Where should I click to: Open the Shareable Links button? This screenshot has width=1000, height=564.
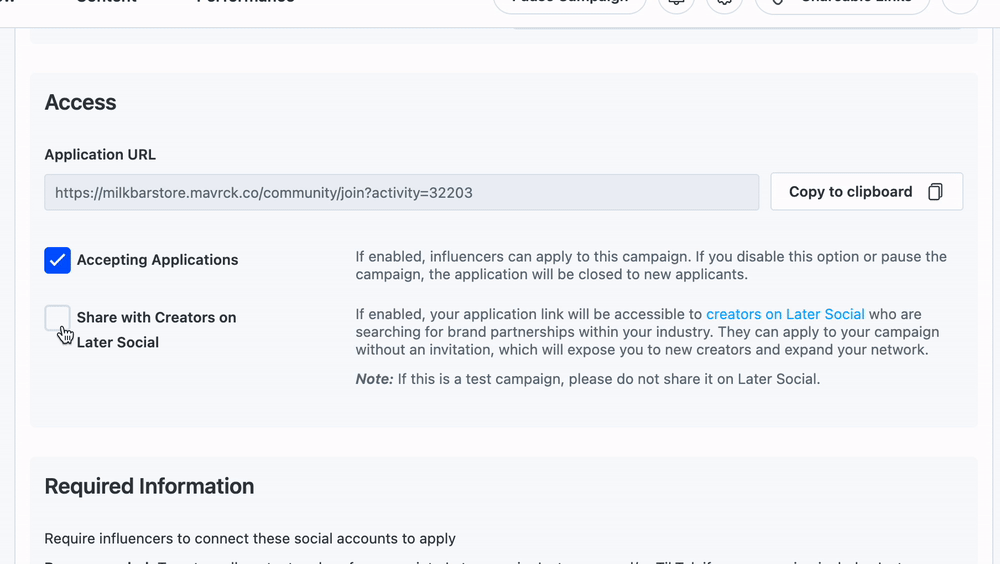(x=842, y=3)
